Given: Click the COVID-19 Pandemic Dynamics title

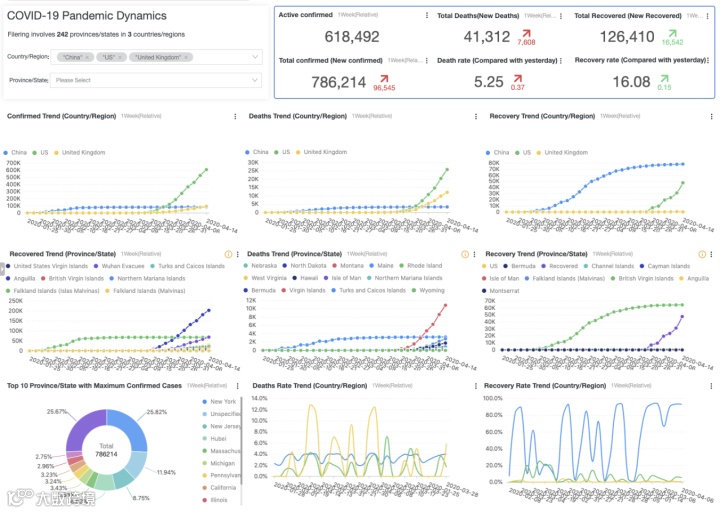Looking at the screenshot, I should (87, 16).
